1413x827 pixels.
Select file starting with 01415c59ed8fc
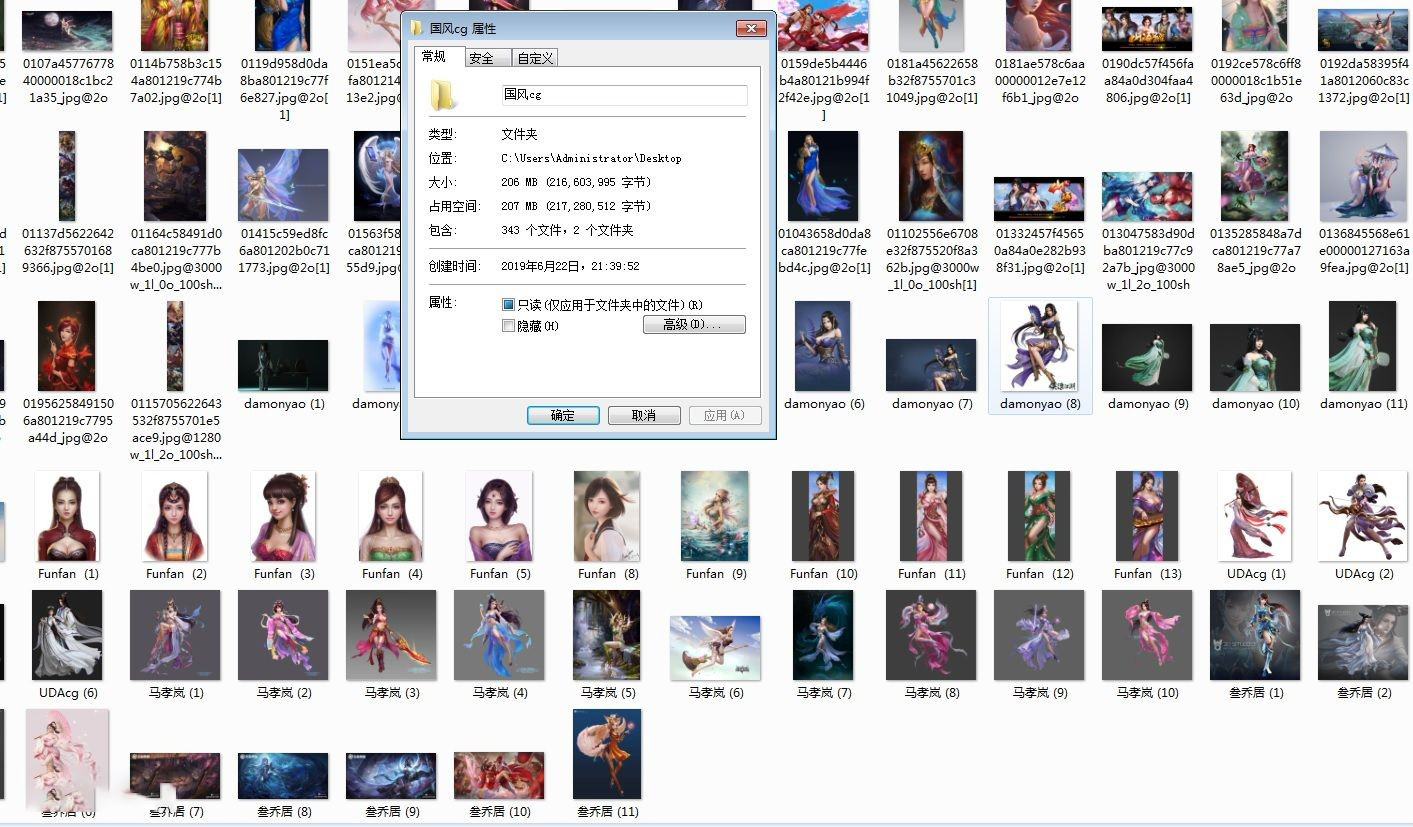tap(283, 185)
